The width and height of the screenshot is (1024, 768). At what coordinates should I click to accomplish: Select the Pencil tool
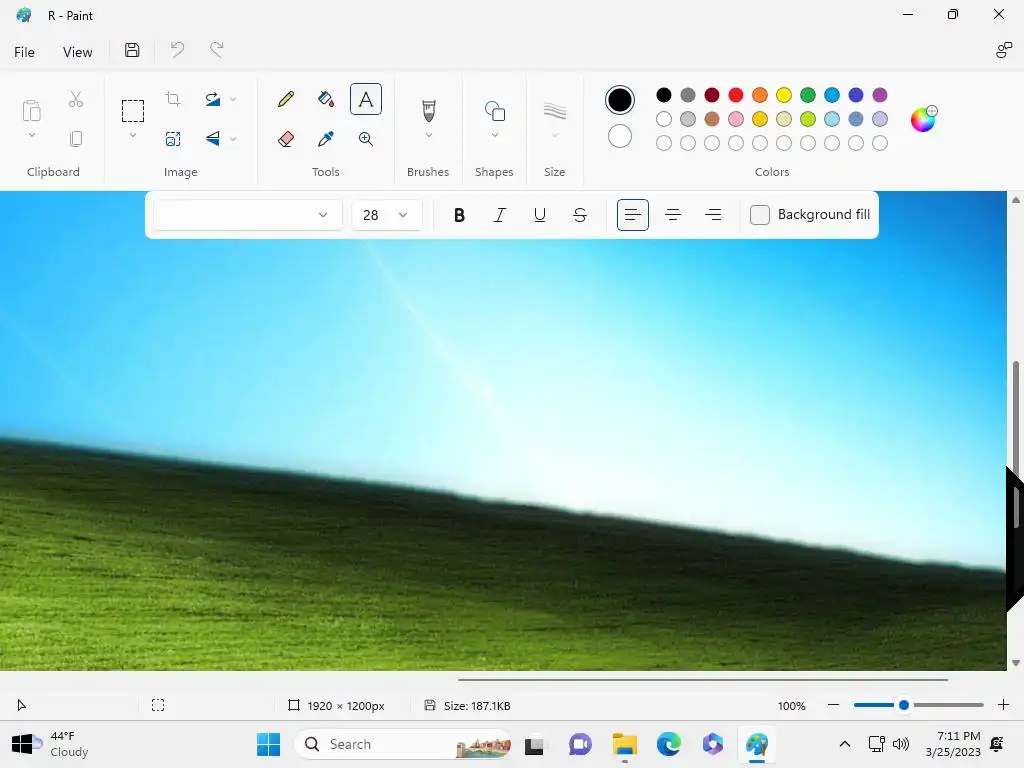click(x=285, y=99)
